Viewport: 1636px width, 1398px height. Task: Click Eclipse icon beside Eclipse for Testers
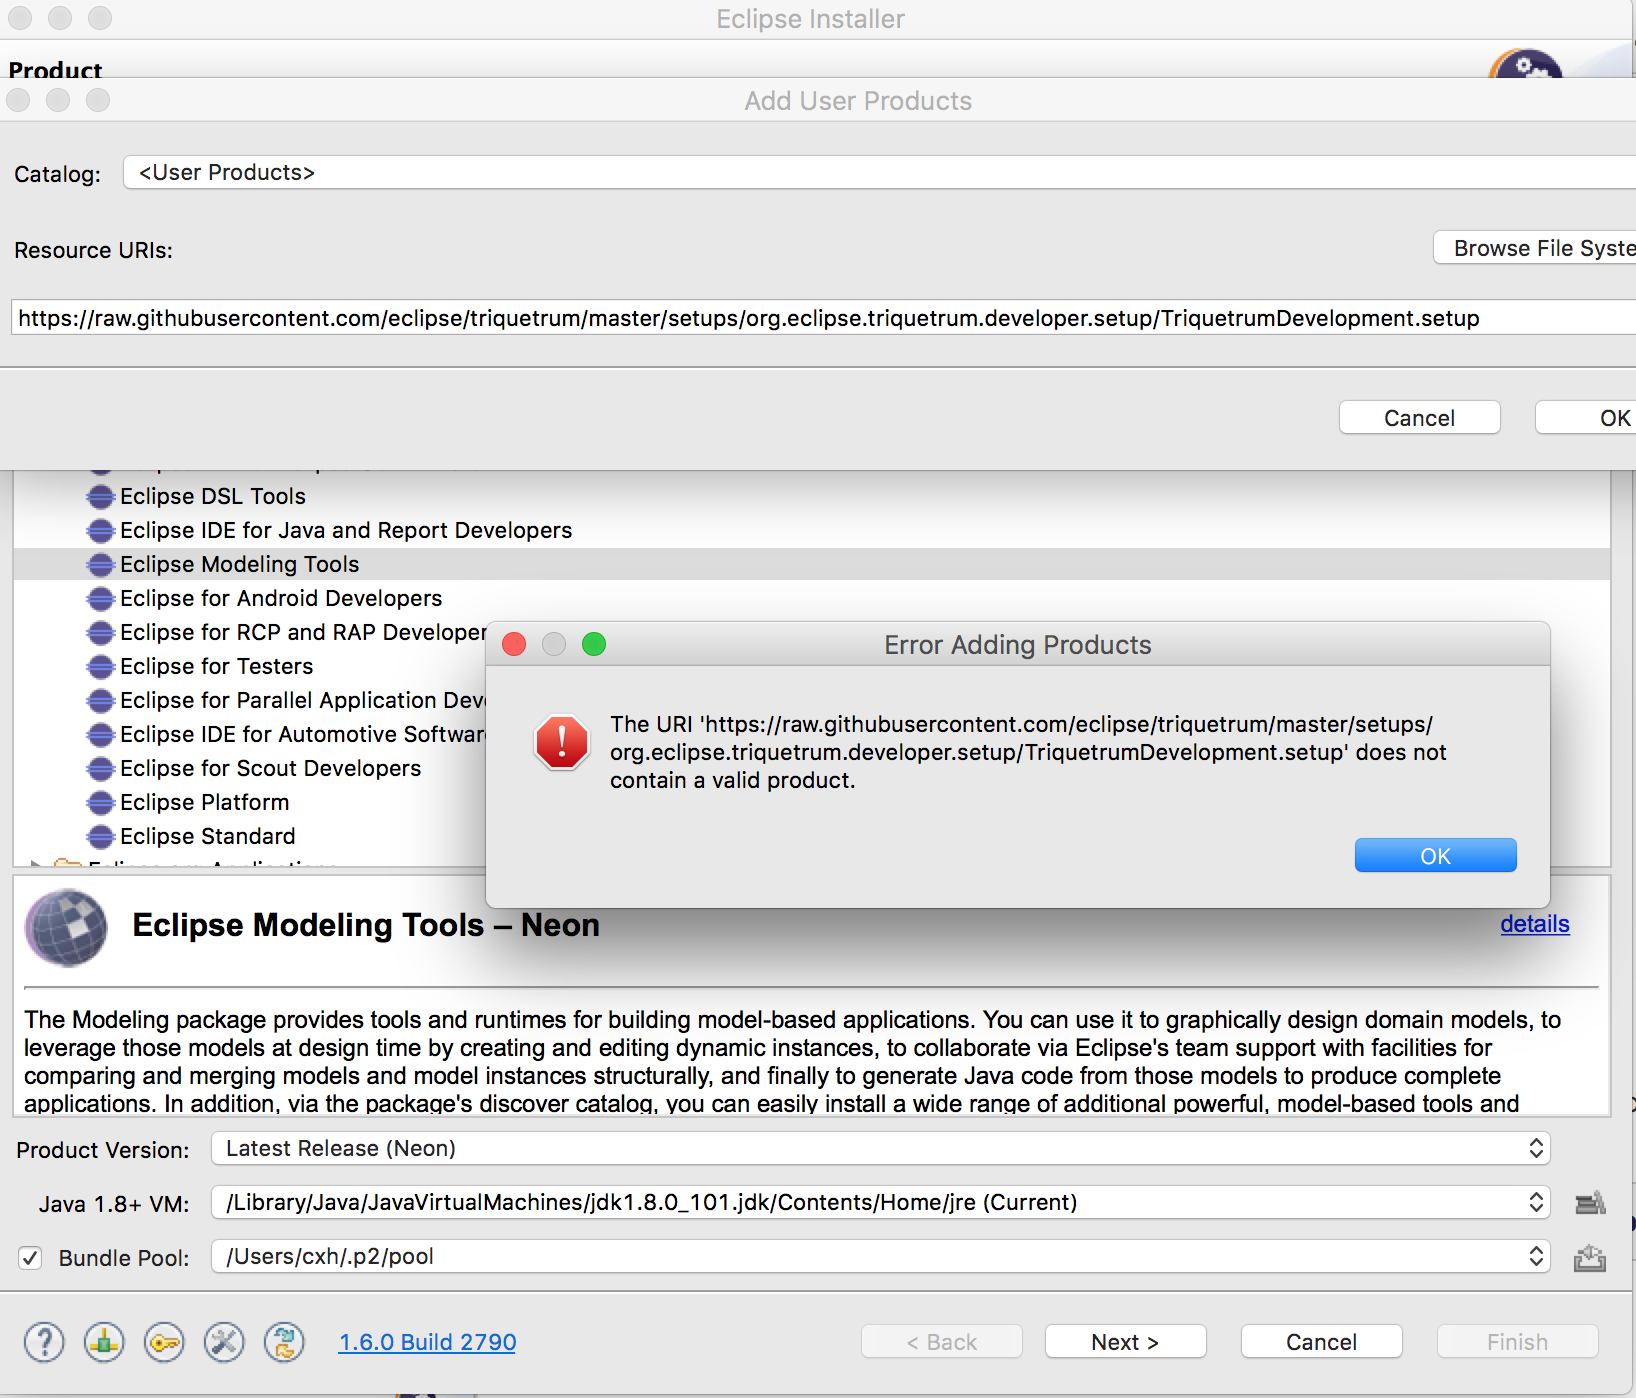click(100, 667)
